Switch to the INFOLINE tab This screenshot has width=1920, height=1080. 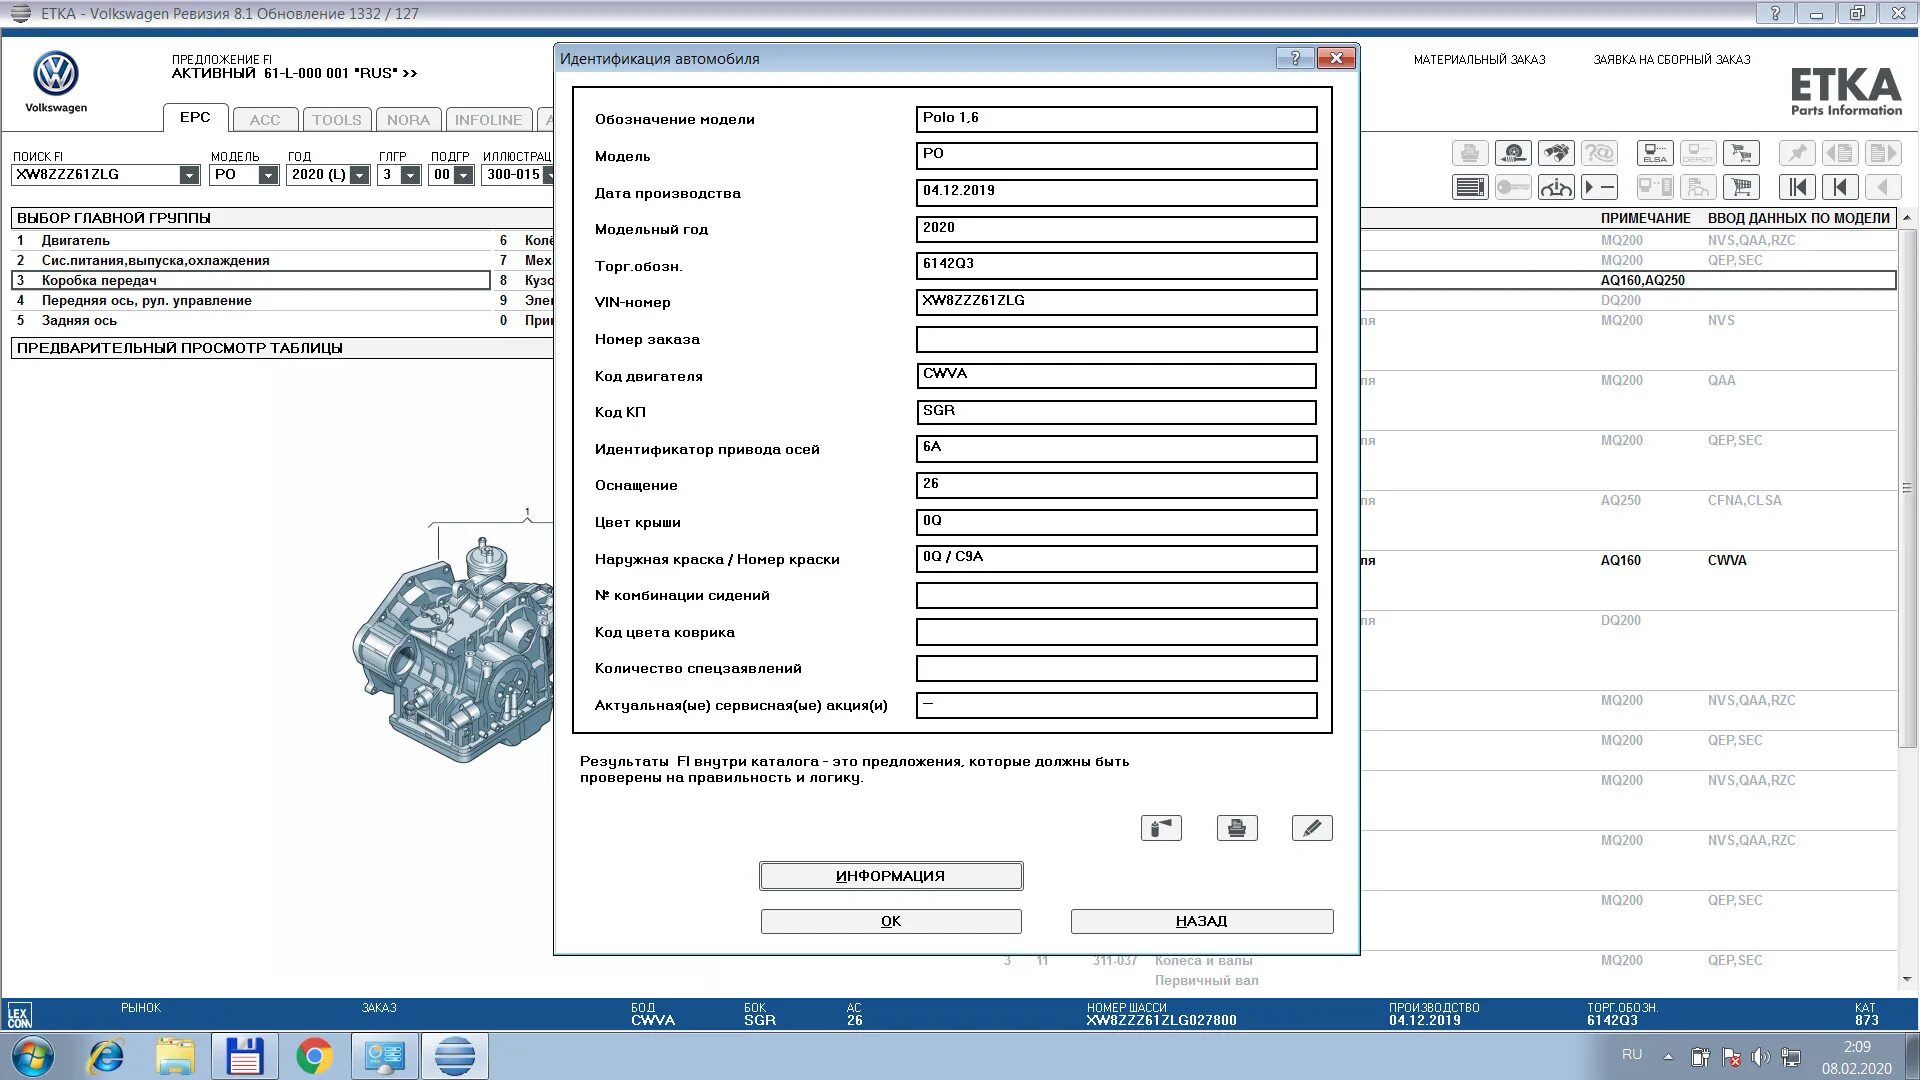click(x=488, y=120)
